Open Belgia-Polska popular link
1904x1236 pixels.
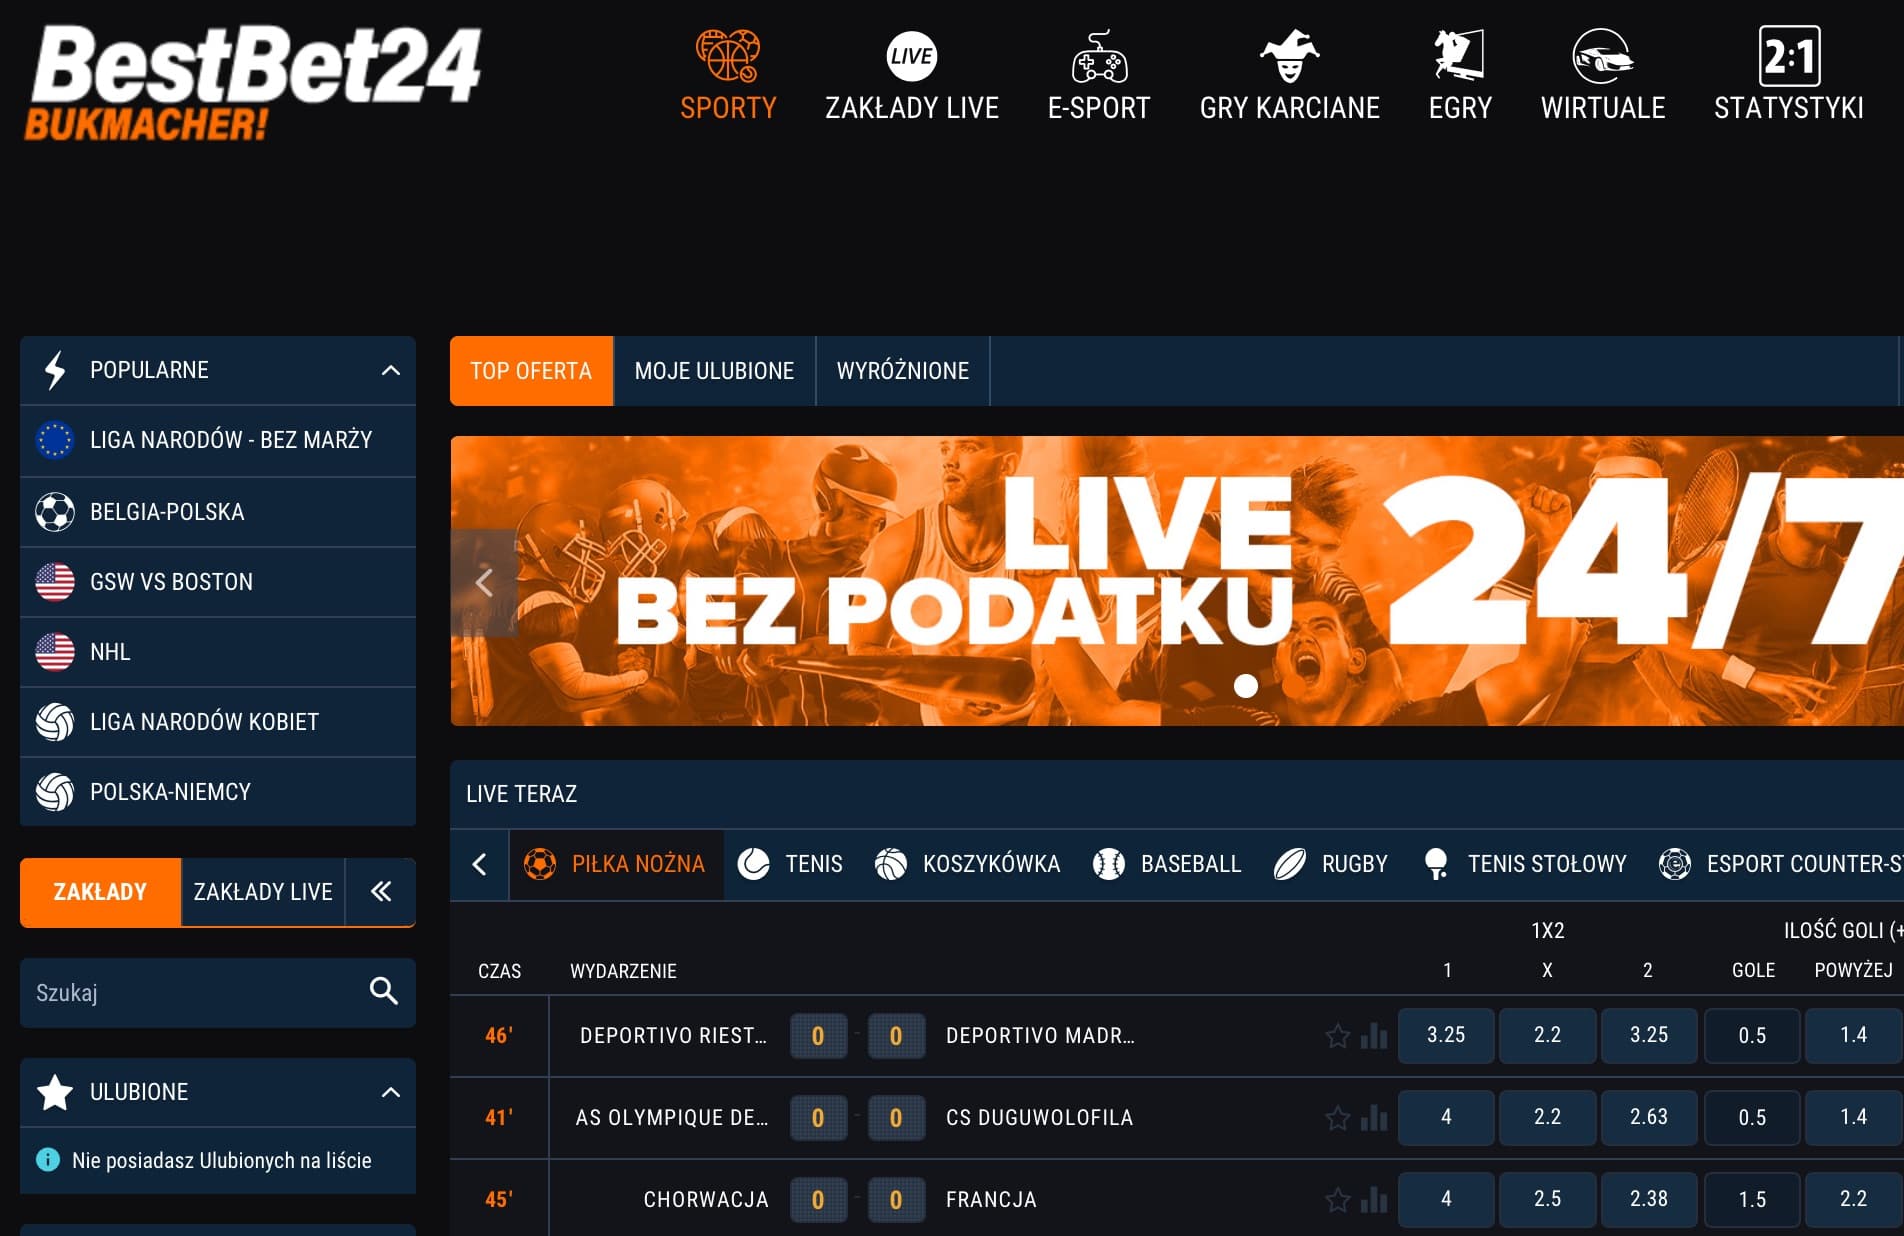[x=167, y=512]
